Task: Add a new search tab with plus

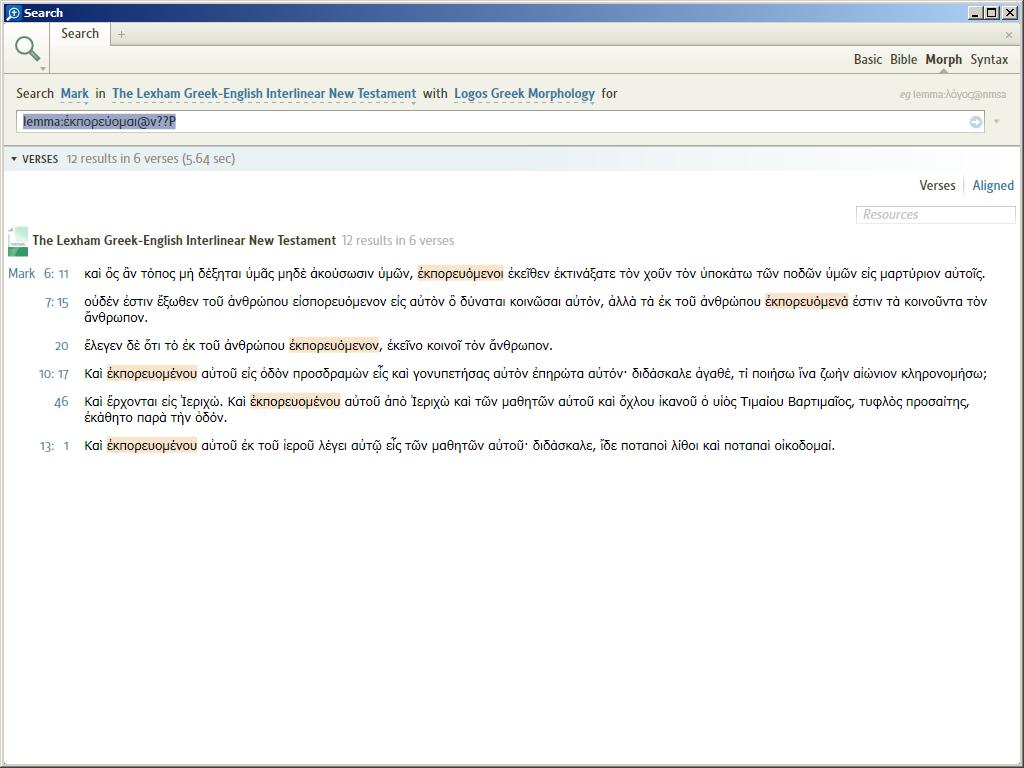Action: (x=121, y=34)
